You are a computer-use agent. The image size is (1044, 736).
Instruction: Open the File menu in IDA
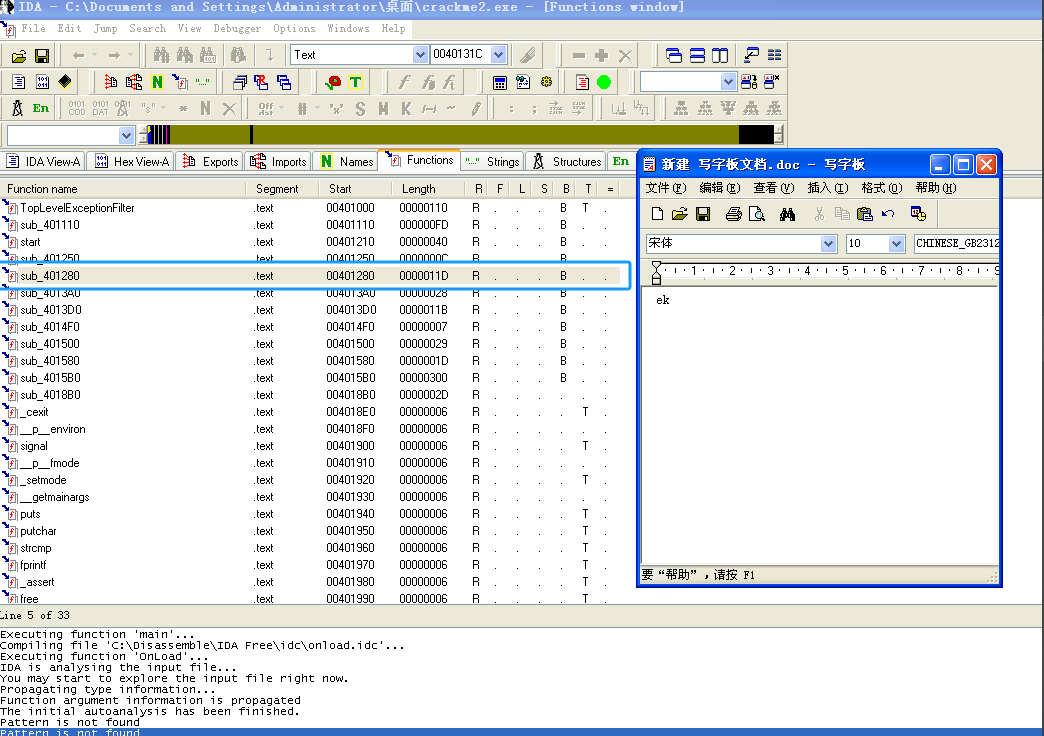pos(33,29)
